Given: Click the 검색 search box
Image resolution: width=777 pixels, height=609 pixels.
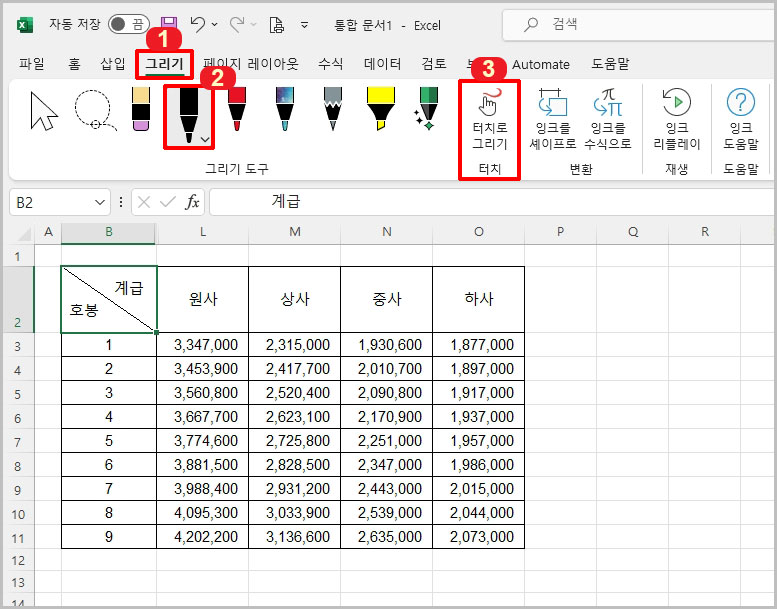Looking at the screenshot, I should coord(639,24).
